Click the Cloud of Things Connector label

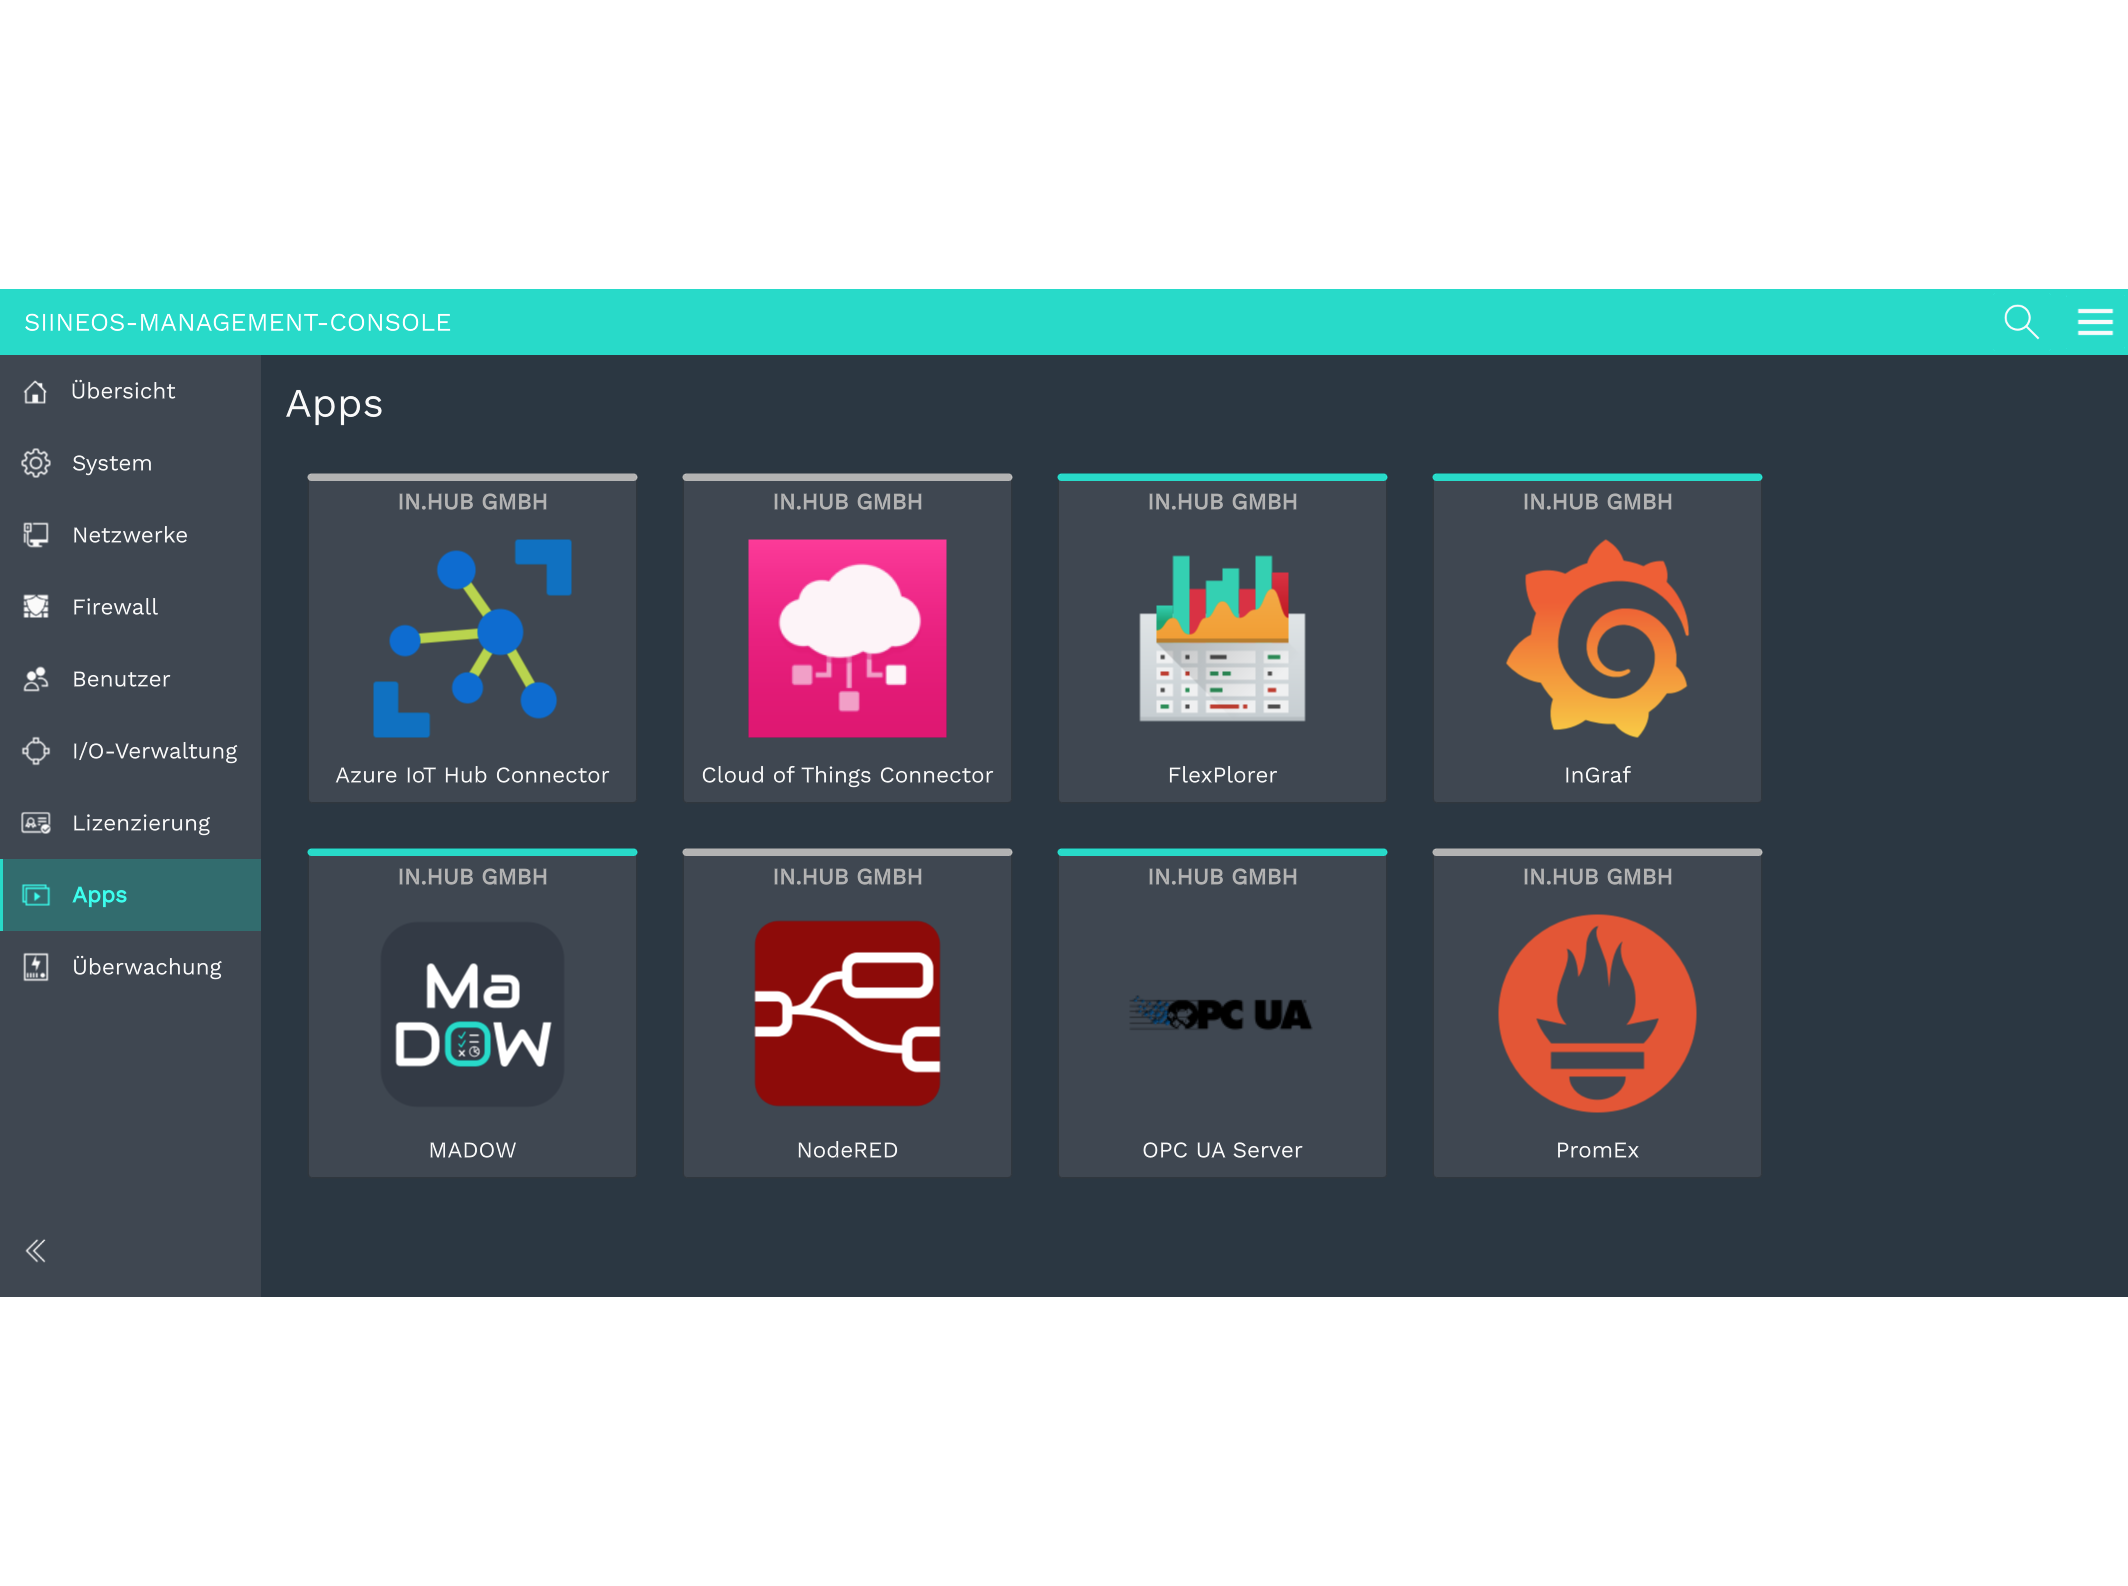(x=847, y=775)
